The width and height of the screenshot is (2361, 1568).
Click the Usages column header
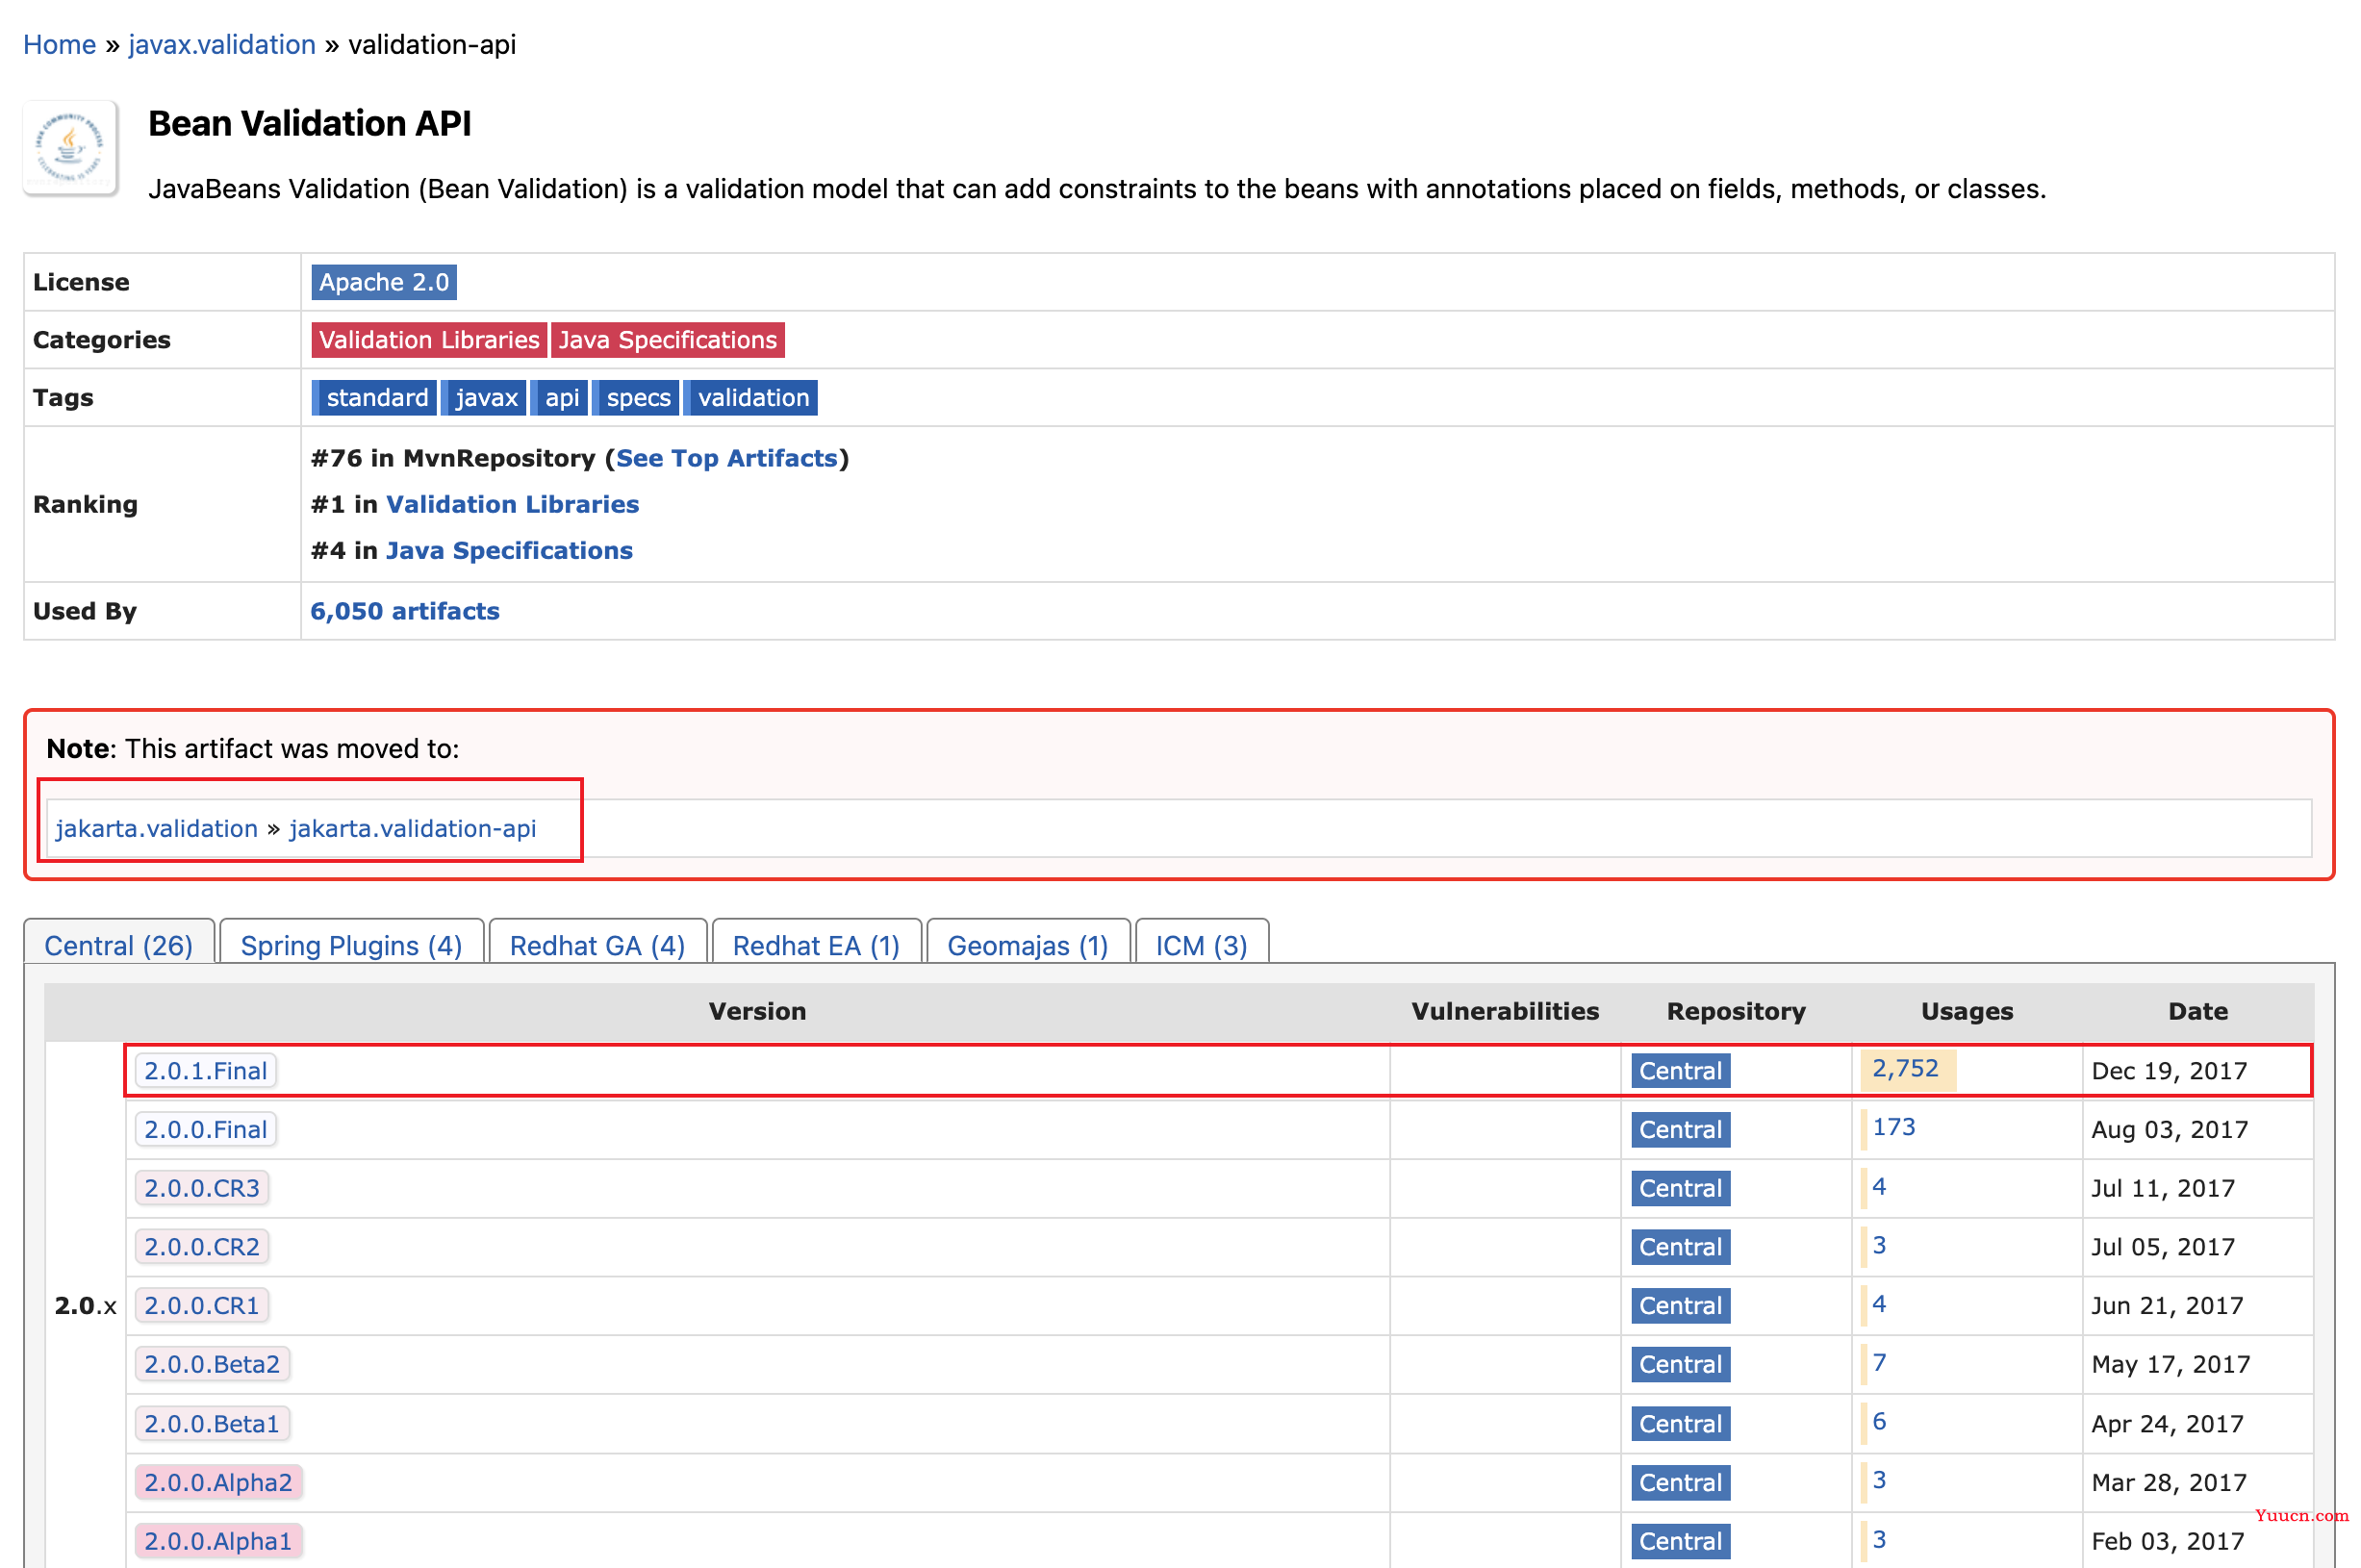tap(1967, 1012)
